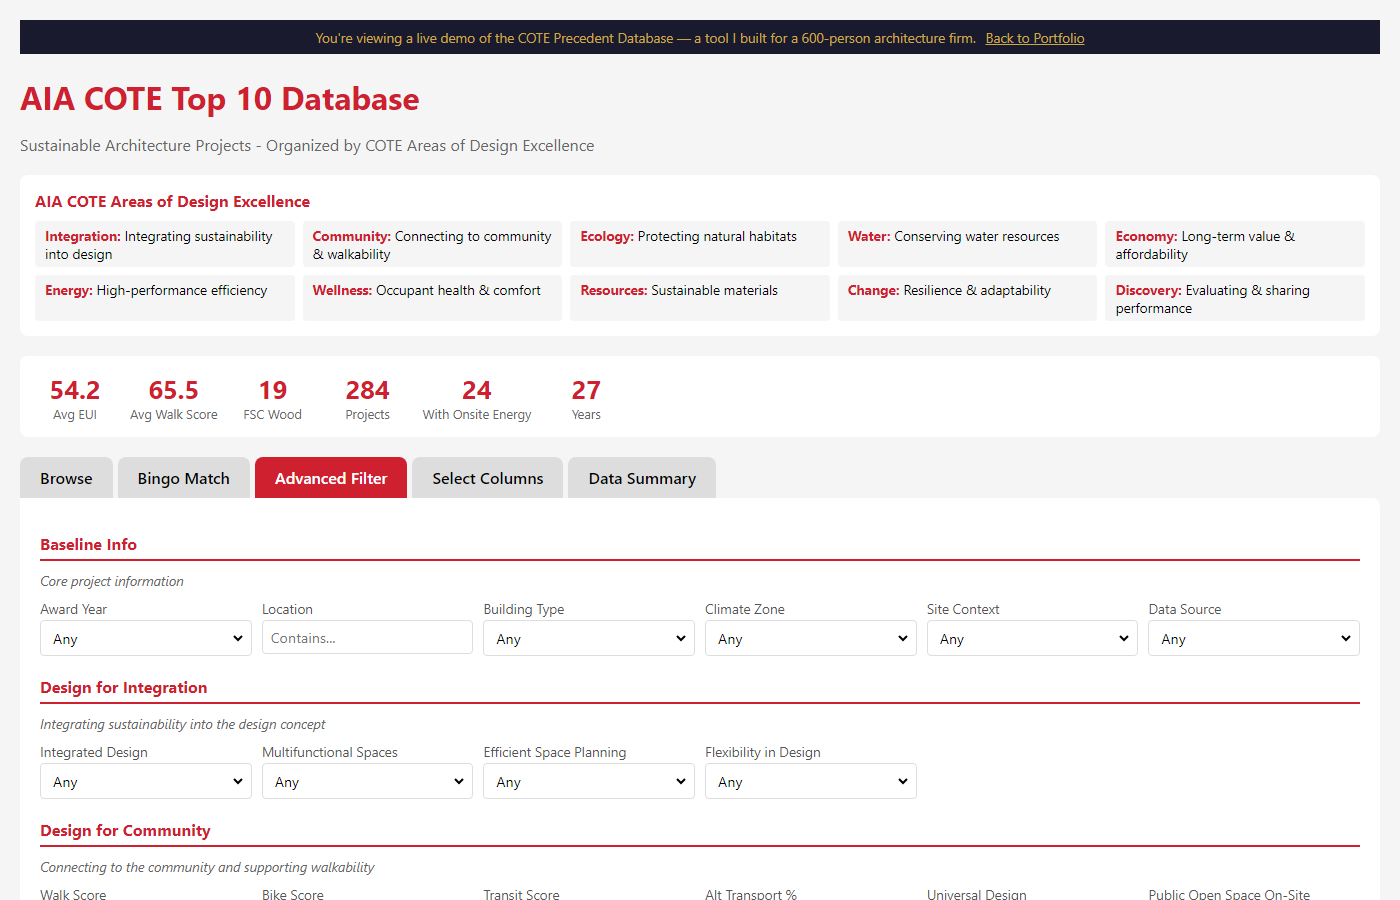Open the Climate Zone dropdown
1400x900 pixels.
[811, 638]
